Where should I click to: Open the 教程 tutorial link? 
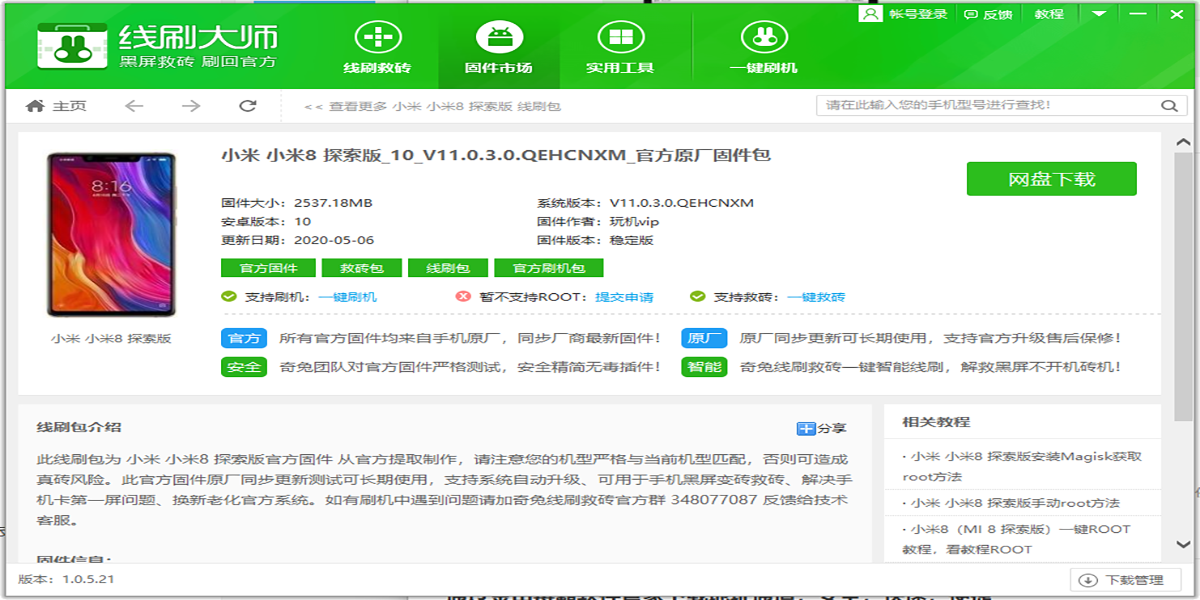pyautogui.click(x=1049, y=14)
